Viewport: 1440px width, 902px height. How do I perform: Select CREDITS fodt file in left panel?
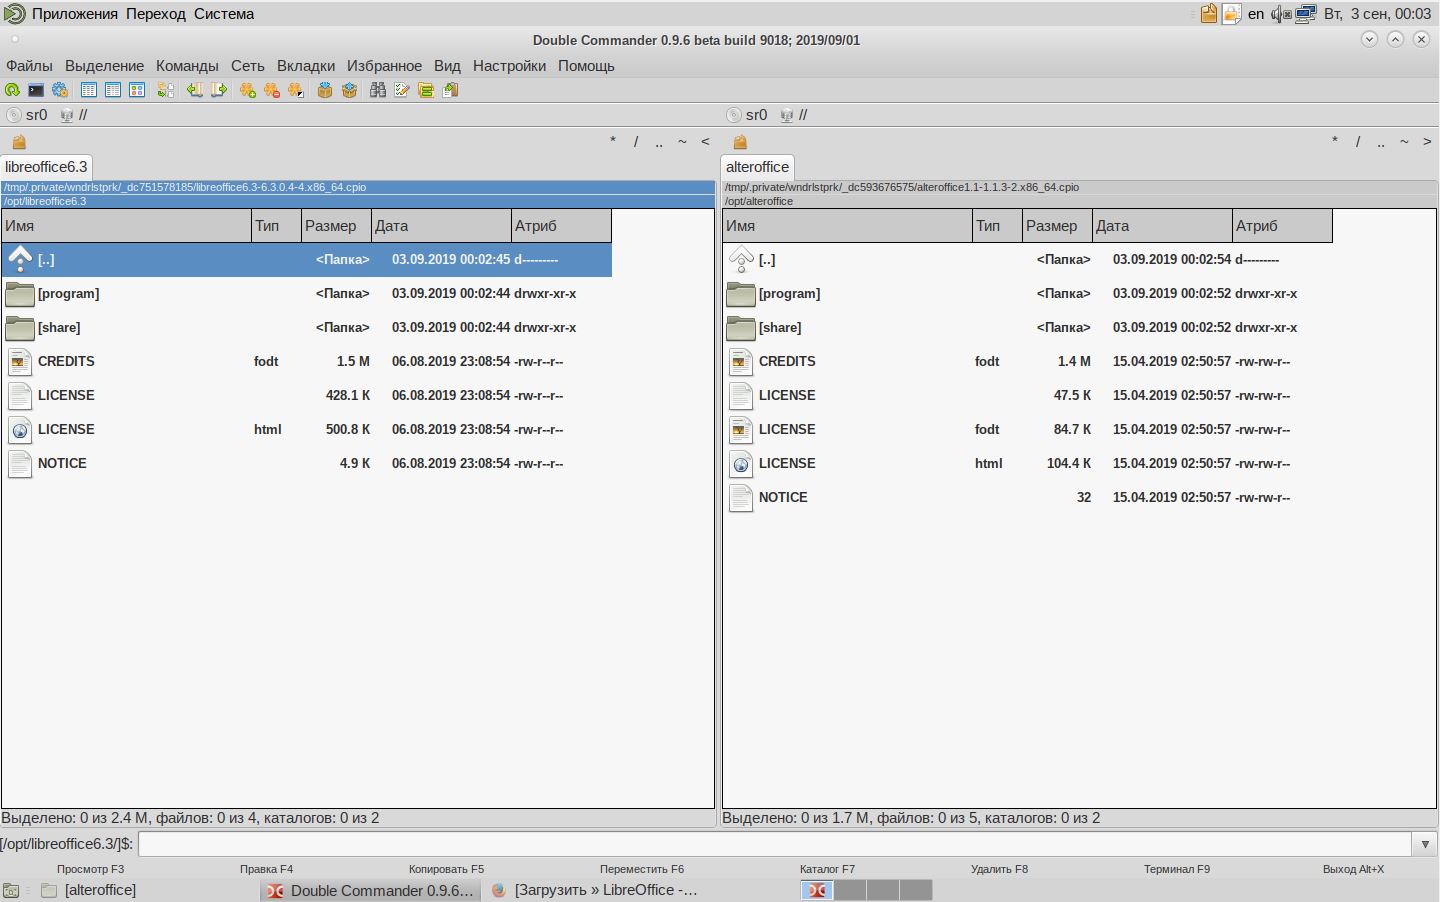click(x=307, y=362)
